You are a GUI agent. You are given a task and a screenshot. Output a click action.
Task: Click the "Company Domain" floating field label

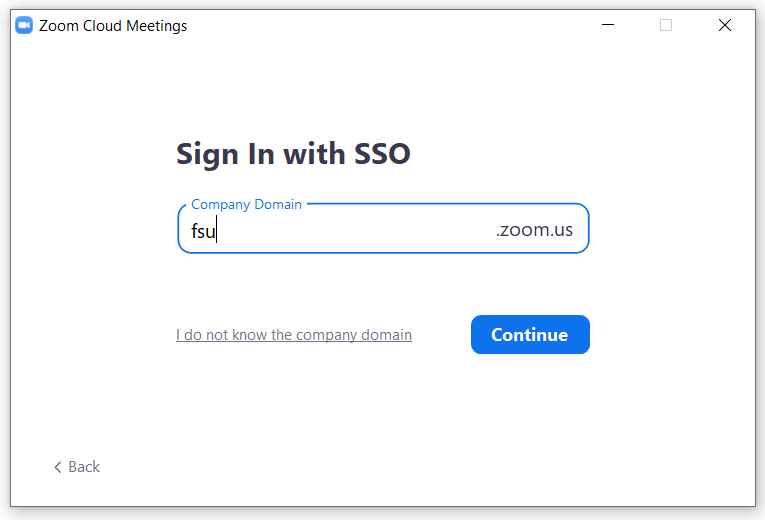tap(246, 204)
